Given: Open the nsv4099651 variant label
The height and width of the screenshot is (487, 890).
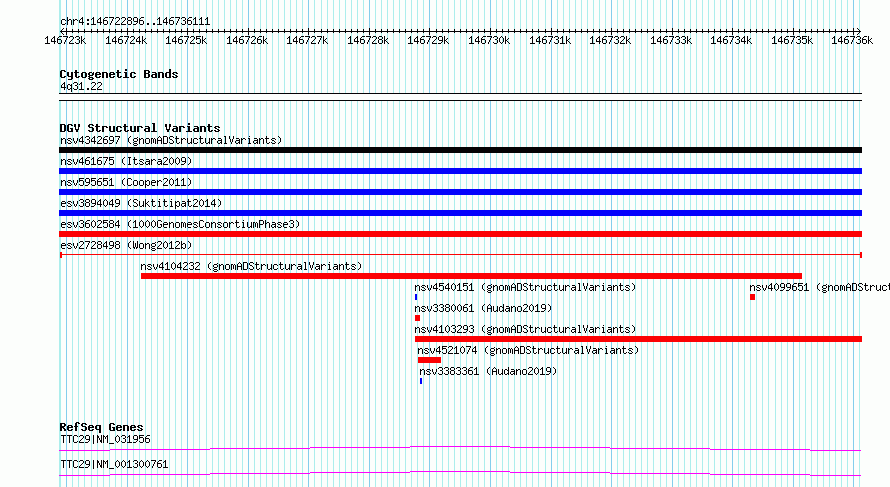Looking at the screenshot, I should point(820,287).
